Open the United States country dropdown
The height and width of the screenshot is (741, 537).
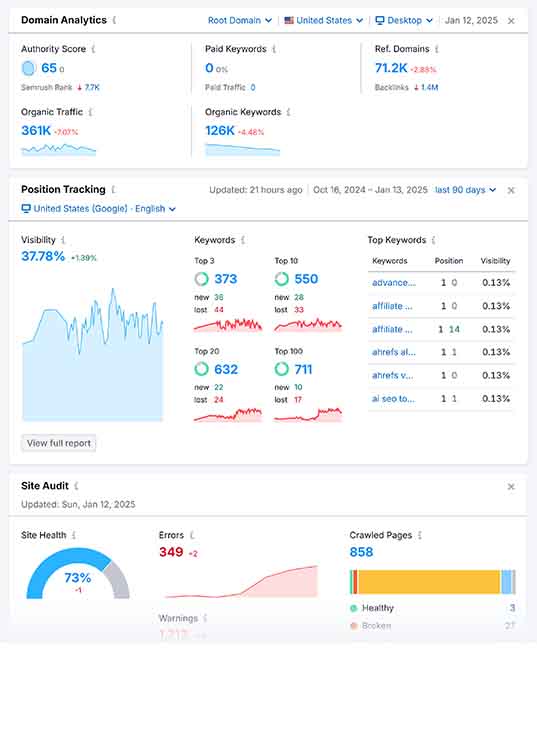click(323, 20)
